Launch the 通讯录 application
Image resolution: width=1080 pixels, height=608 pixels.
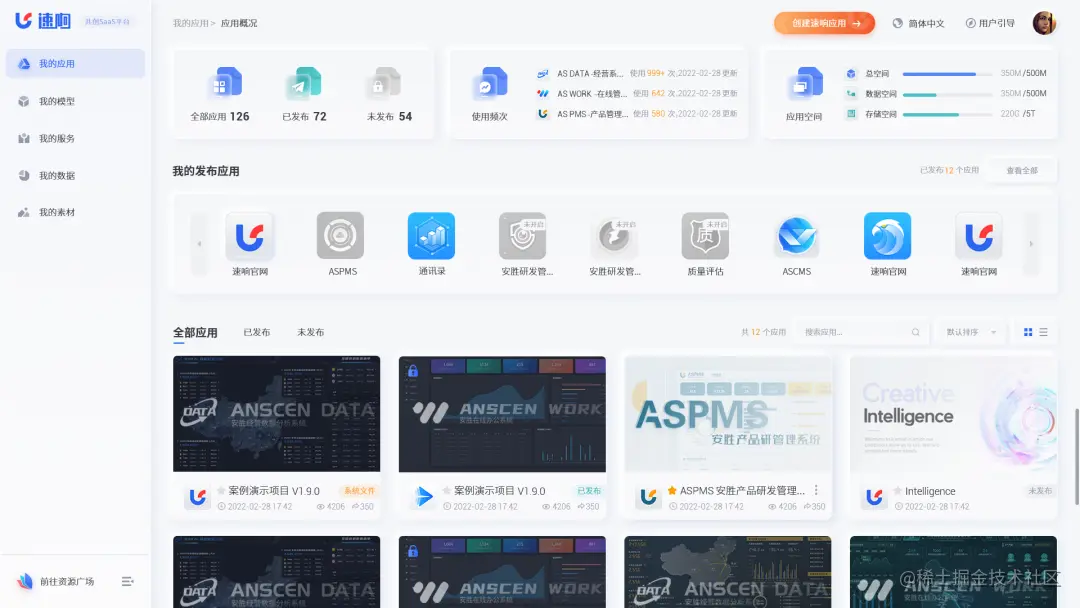click(x=431, y=232)
